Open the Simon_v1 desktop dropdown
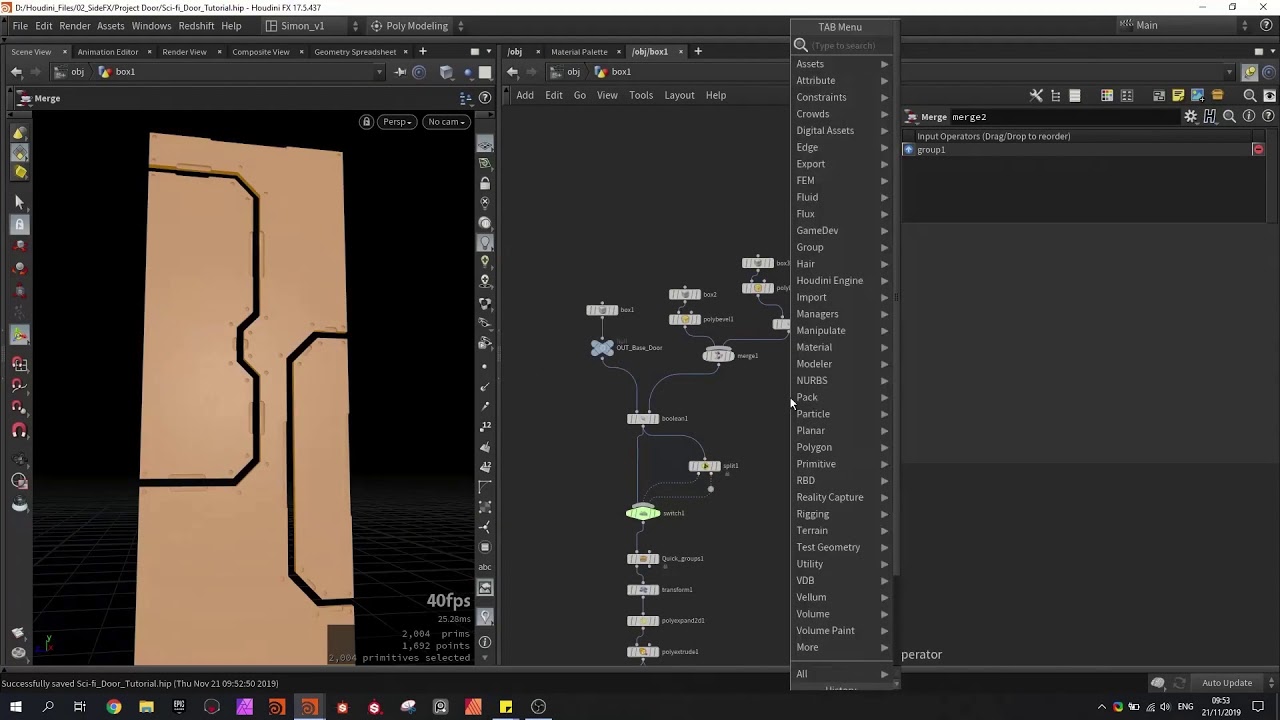This screenshot has height=720, width=1280. click(x=312, y=26)
